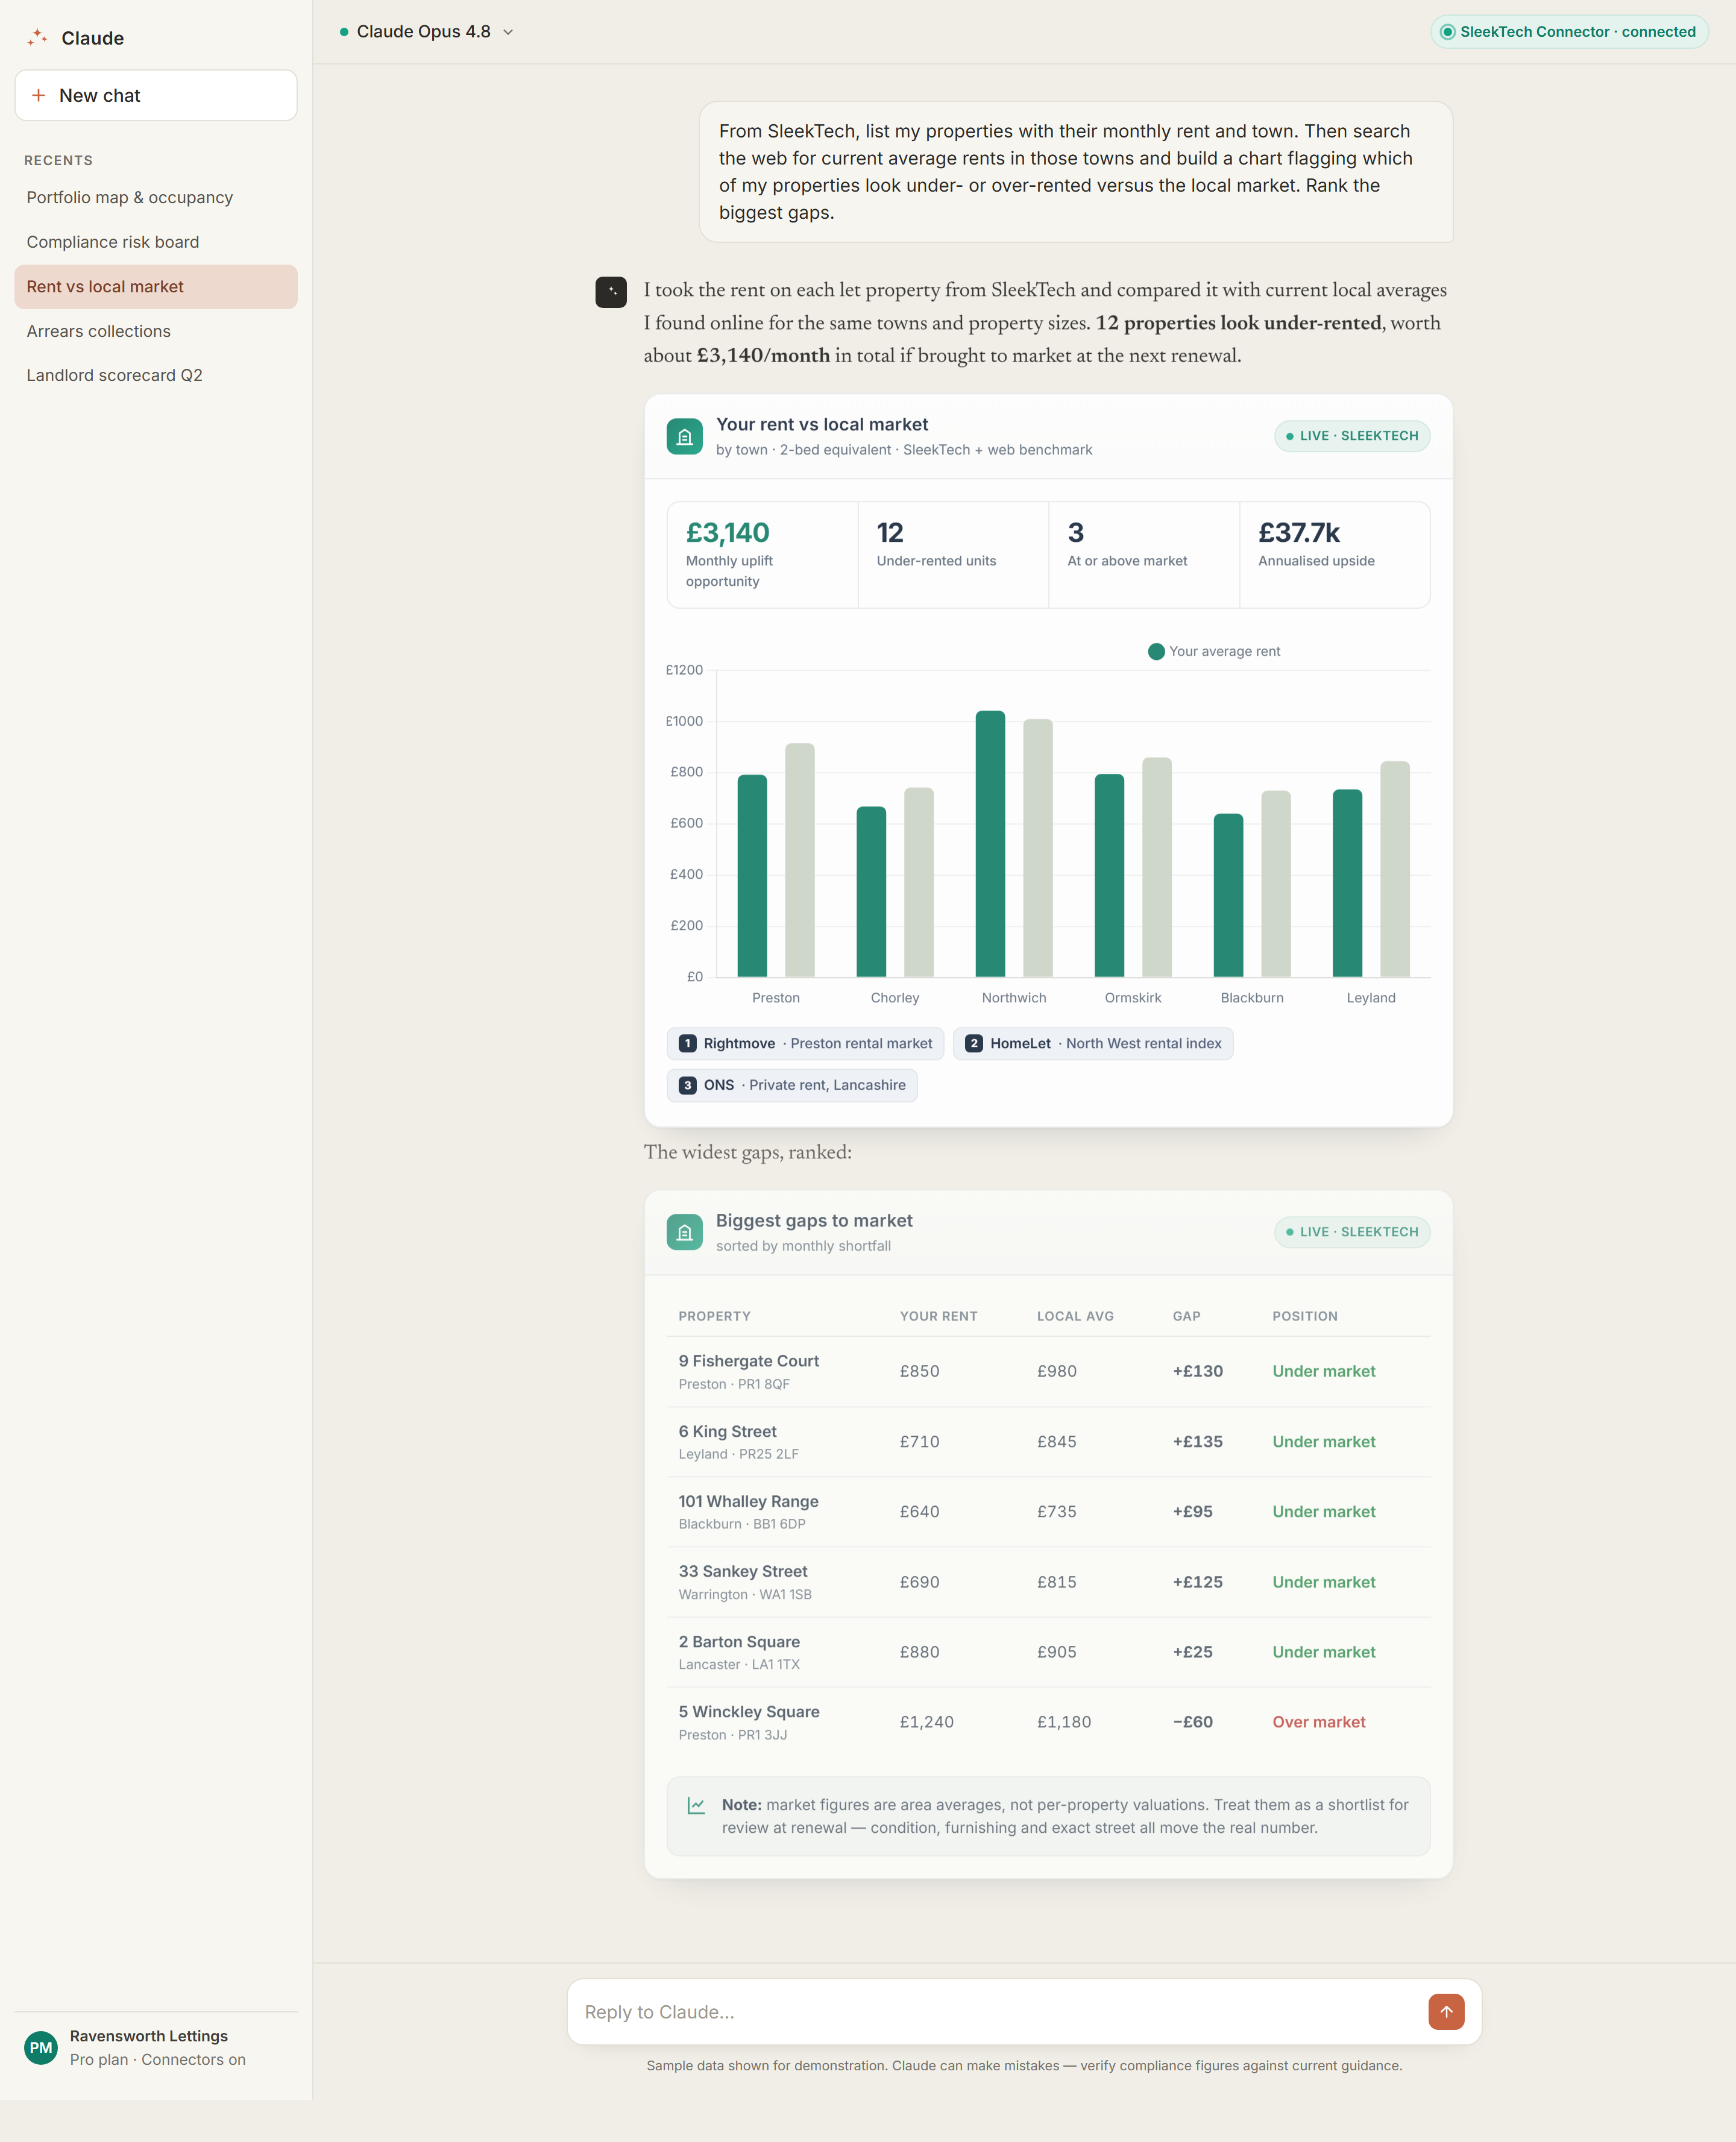The width and height of the screenshot is (1736, 2142).
Task: Click Preston's green average rent bar
Action: [x=752, y=875]
